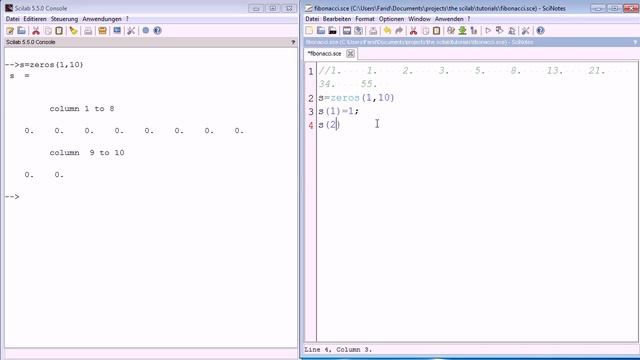Click the console input prompt at the bottom
640x360 pixels.
coord(12,197)
